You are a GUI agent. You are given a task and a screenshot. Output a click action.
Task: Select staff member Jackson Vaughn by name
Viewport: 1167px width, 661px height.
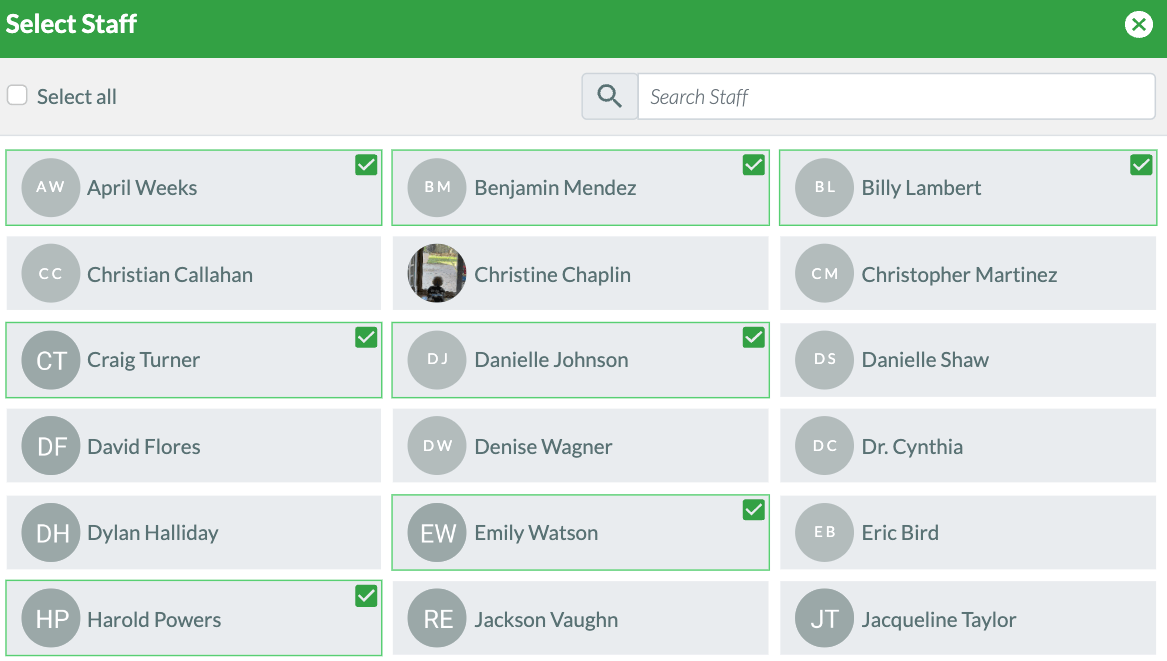pos(546,619)
